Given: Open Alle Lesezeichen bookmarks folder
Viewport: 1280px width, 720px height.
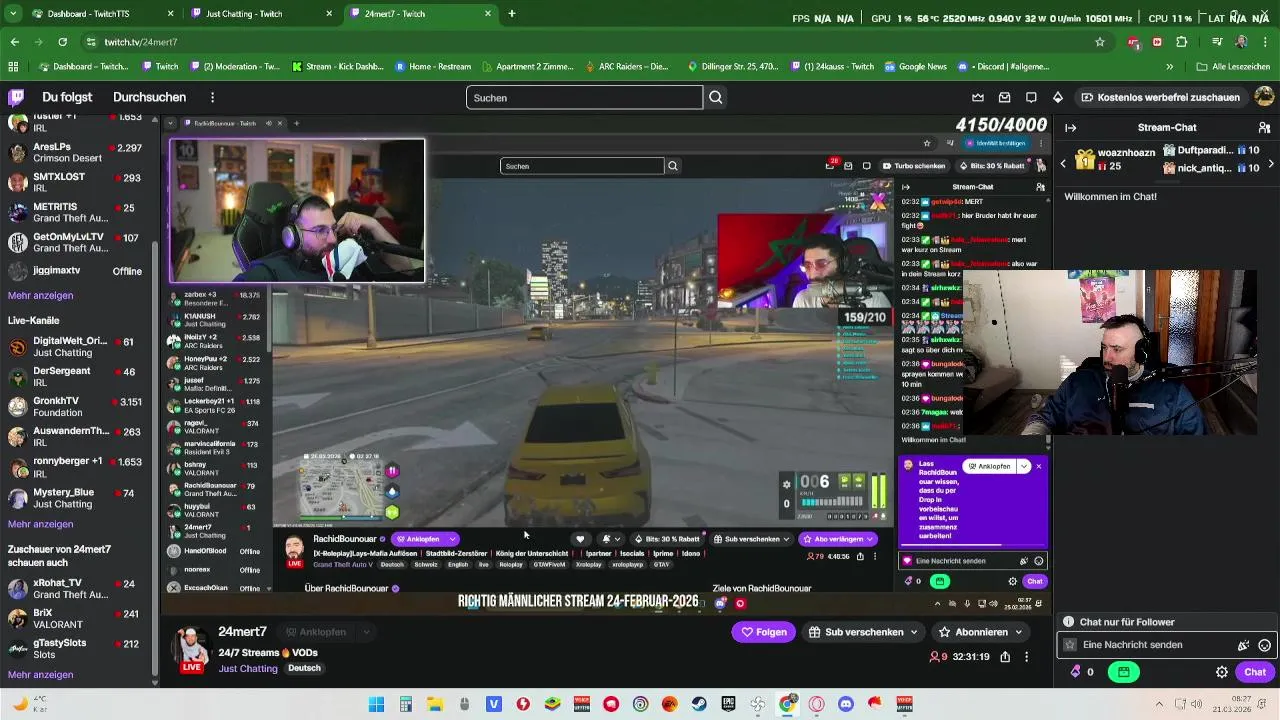Looking at the screenshot, I should tap(1234, 66).
